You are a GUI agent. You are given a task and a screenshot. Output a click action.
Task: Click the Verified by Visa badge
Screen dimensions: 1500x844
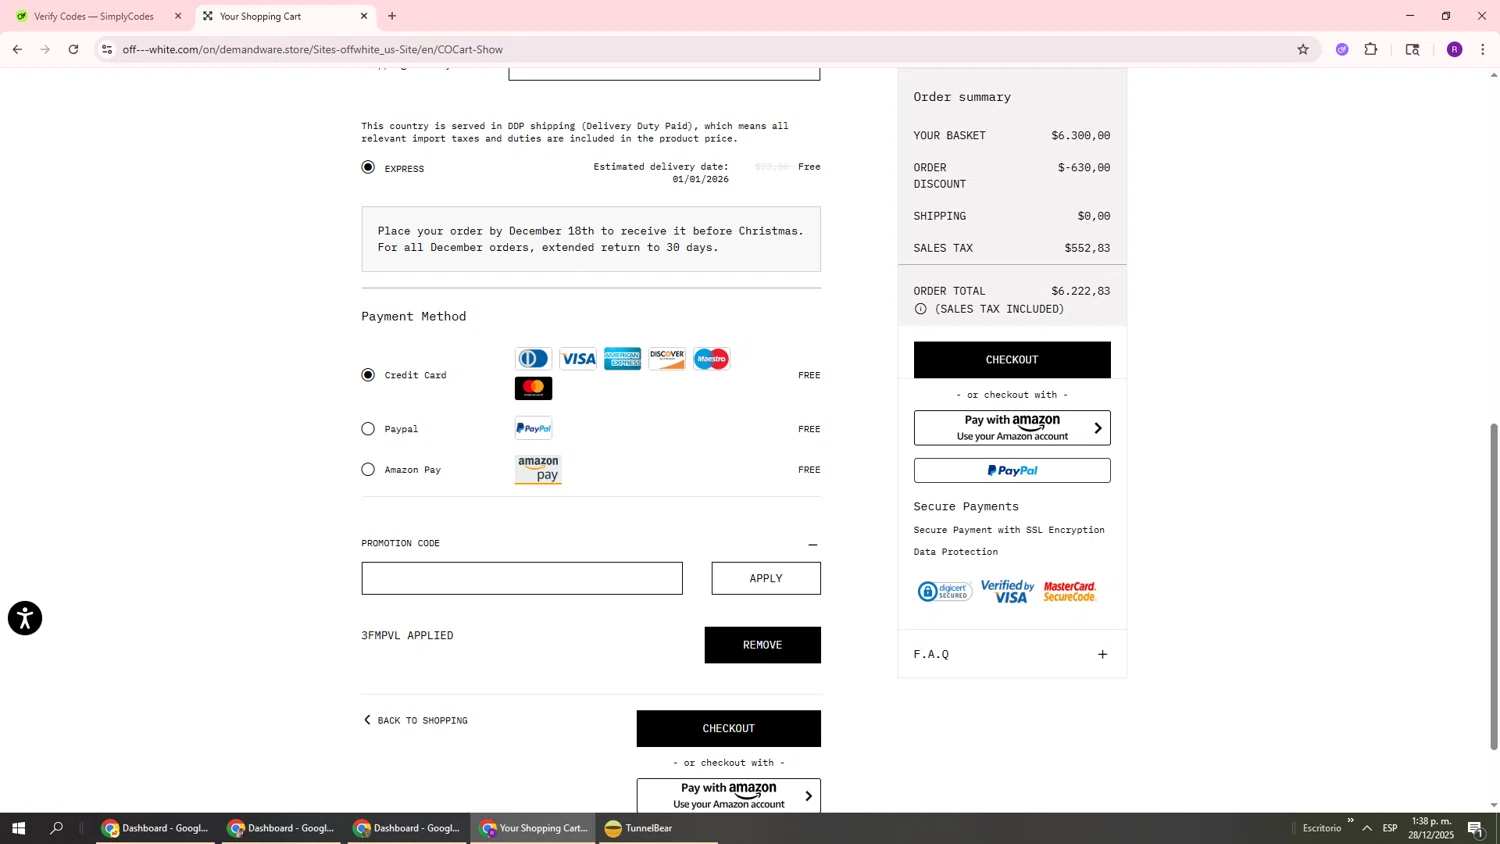(1007, 591)
